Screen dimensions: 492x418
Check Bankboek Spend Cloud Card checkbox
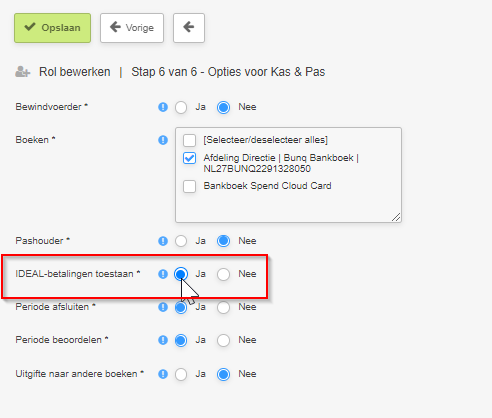tap(189, 186)
